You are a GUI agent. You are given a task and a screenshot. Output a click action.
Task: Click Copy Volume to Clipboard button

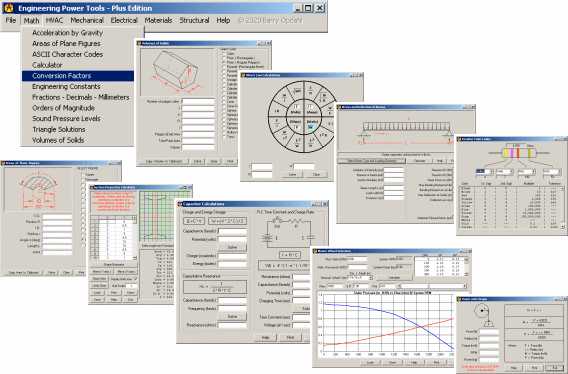(x=162, y=161)
